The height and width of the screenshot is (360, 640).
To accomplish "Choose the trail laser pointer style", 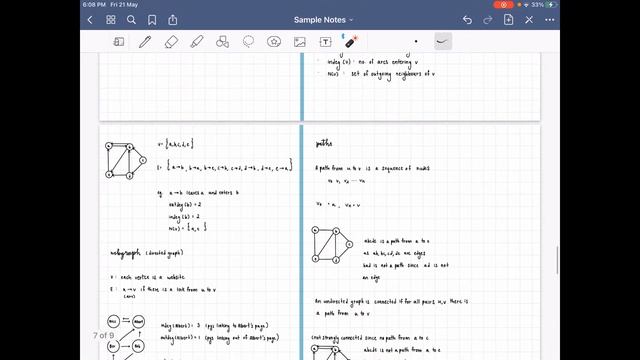I will [442, 41].
